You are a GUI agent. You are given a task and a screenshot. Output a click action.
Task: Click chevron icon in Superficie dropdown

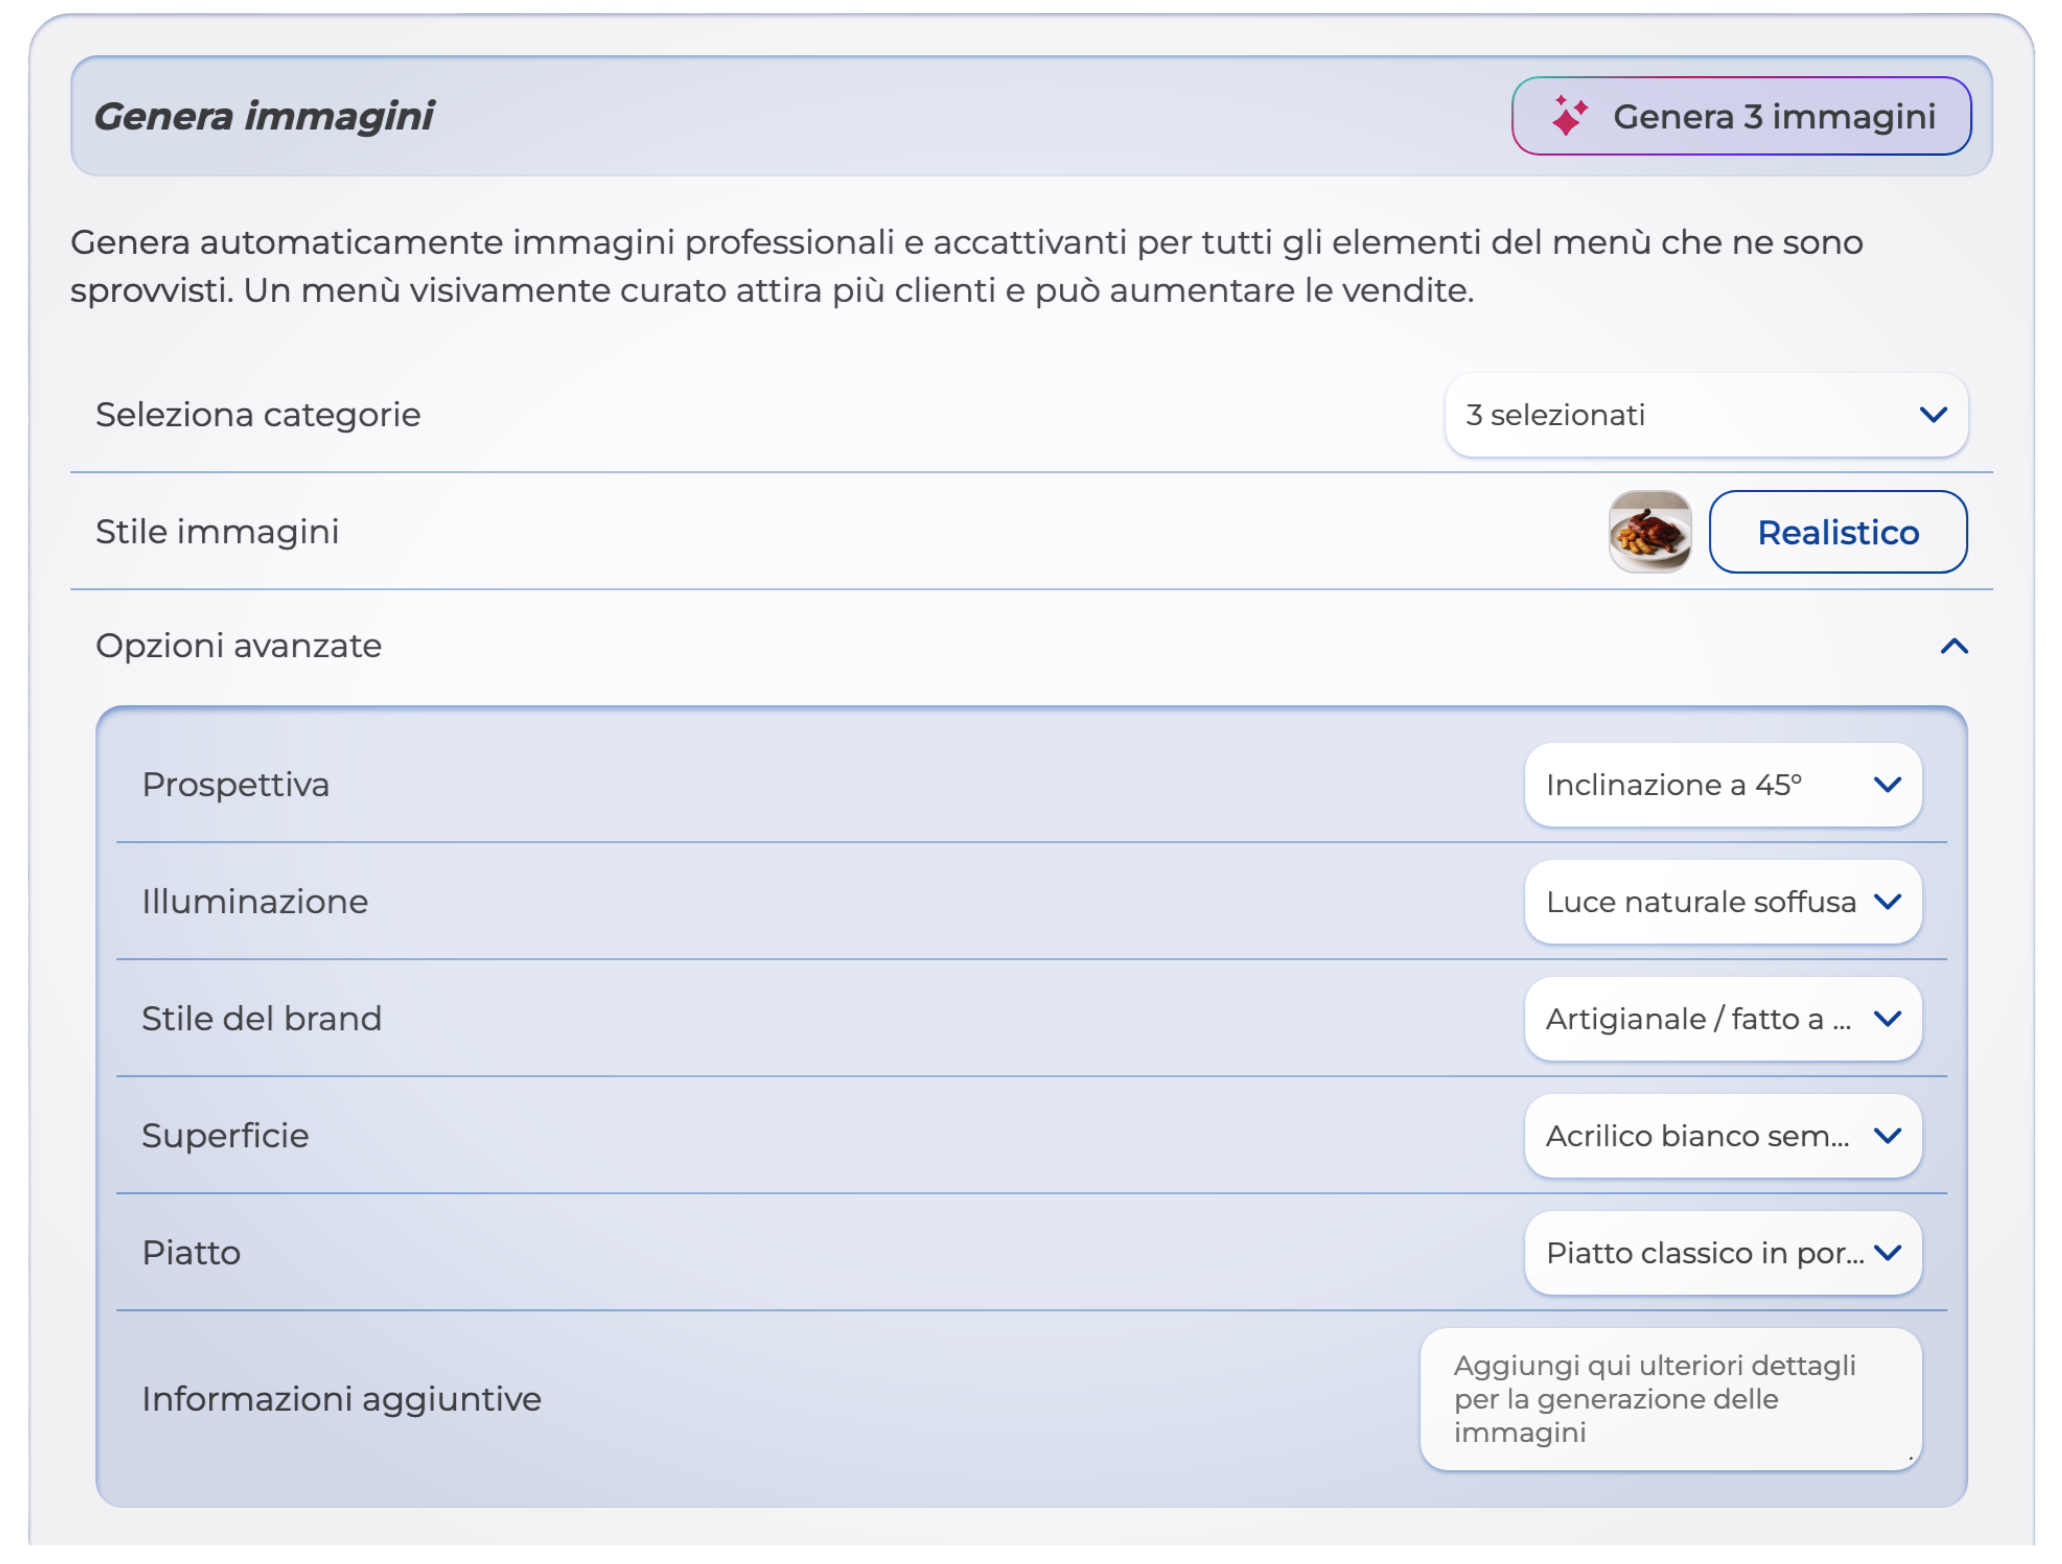(1886, 1136)
